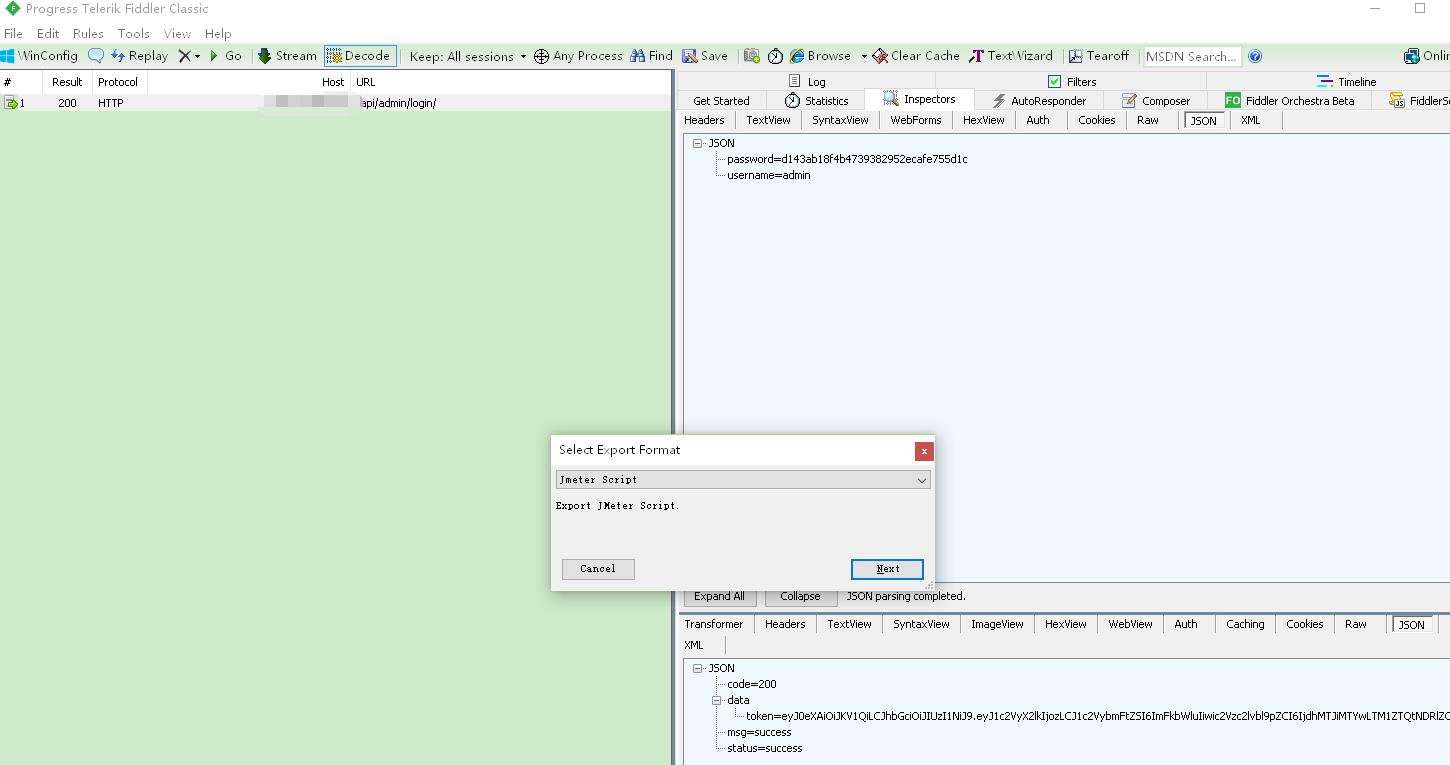Open the Help menu

point(218,33)
